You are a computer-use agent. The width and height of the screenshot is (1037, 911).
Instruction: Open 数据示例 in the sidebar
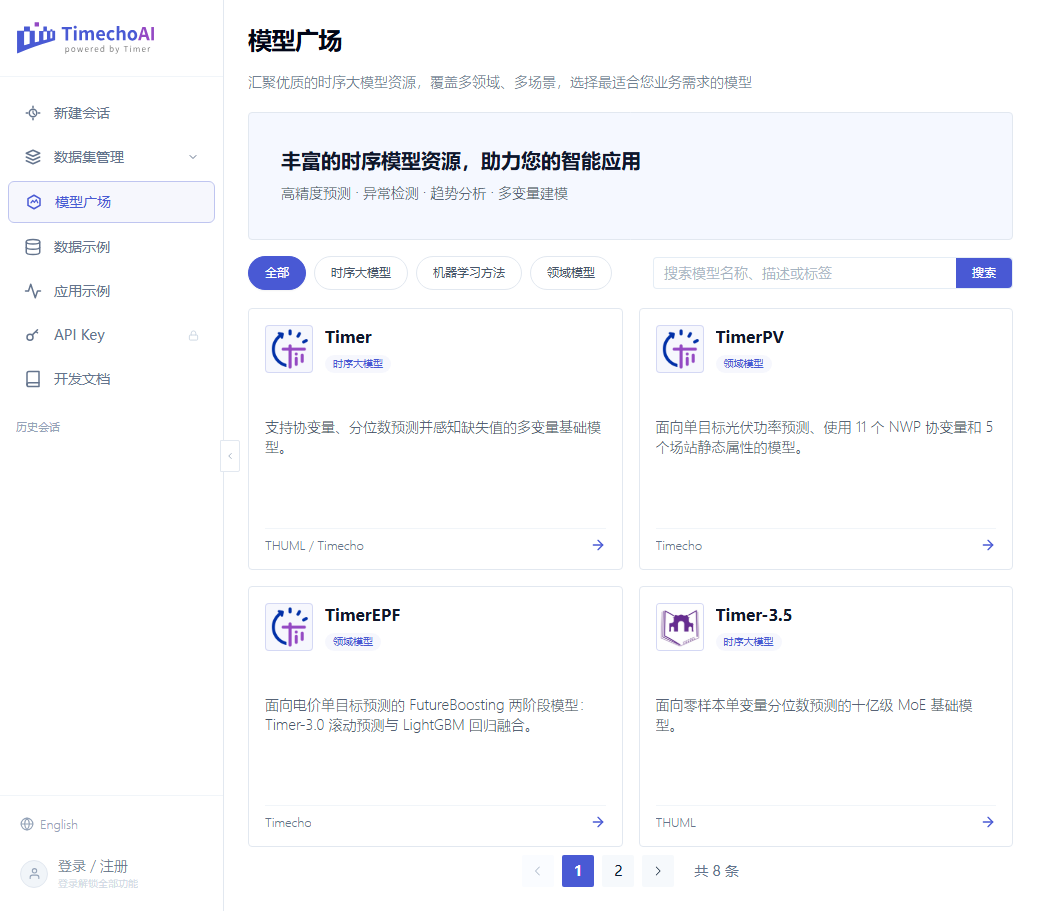click(111, 247)
